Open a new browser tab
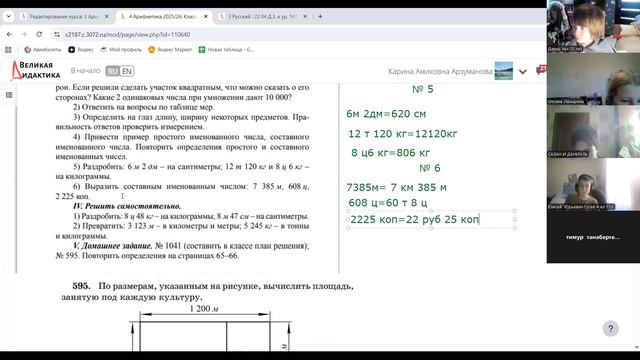Image resolution: width=640 pixels, height=360 pixels. [x=320, y=16]
